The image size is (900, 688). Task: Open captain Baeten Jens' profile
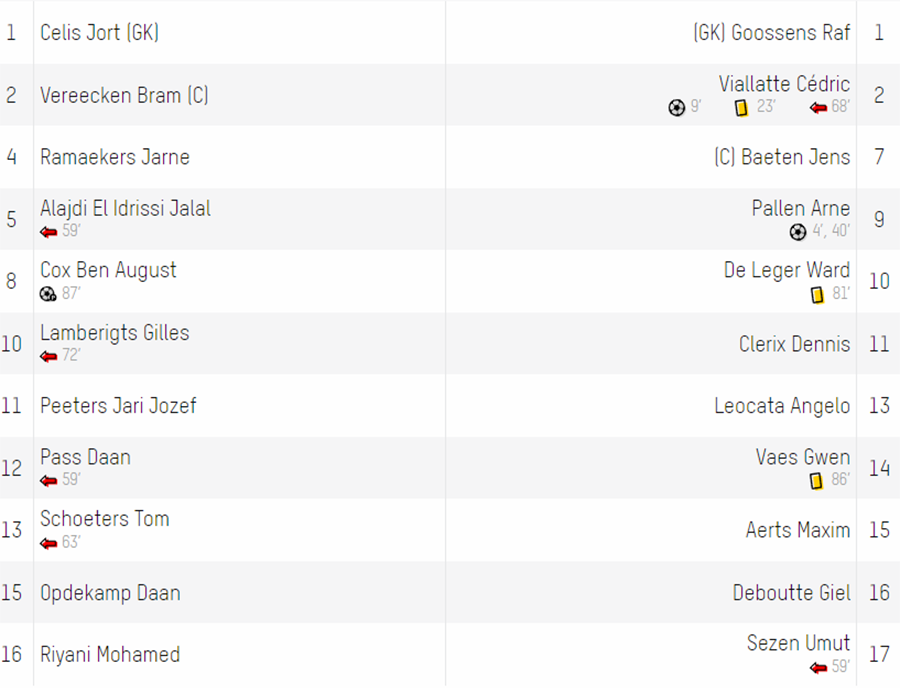tap(782, 157)
